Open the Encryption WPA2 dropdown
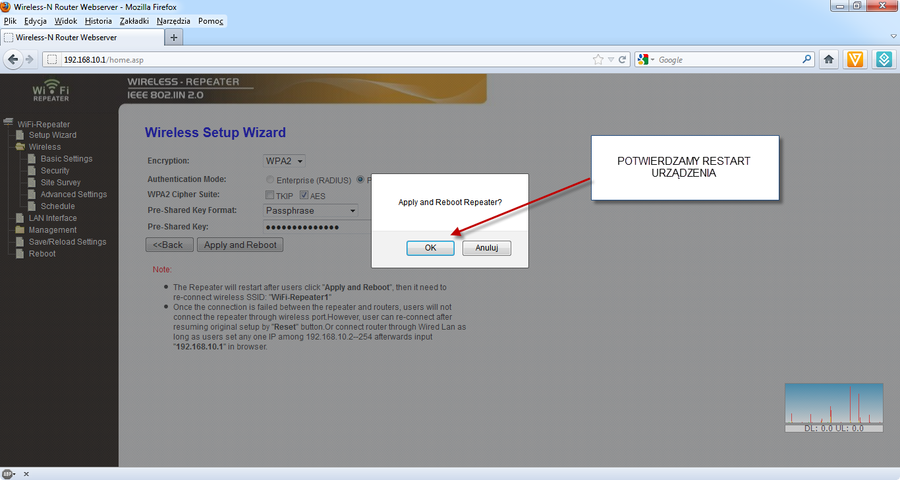Viewport: 900px width, 480px height. click(x=285, y=161)
